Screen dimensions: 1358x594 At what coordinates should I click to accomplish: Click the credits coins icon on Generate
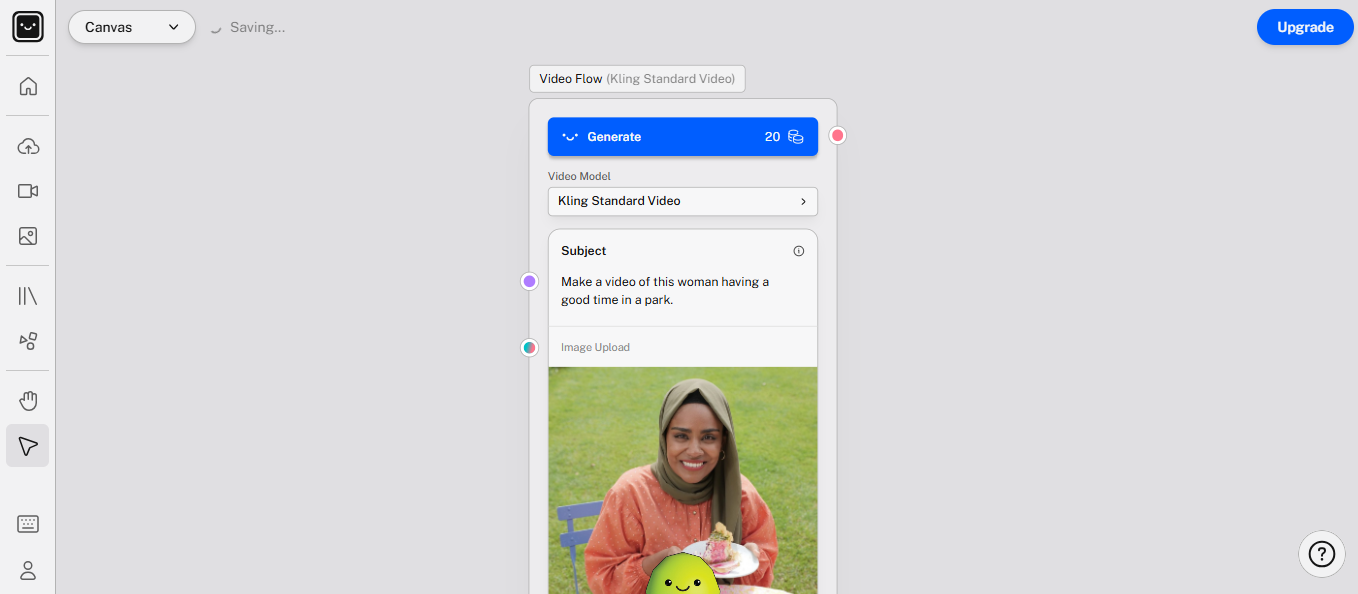click(796, 137)
